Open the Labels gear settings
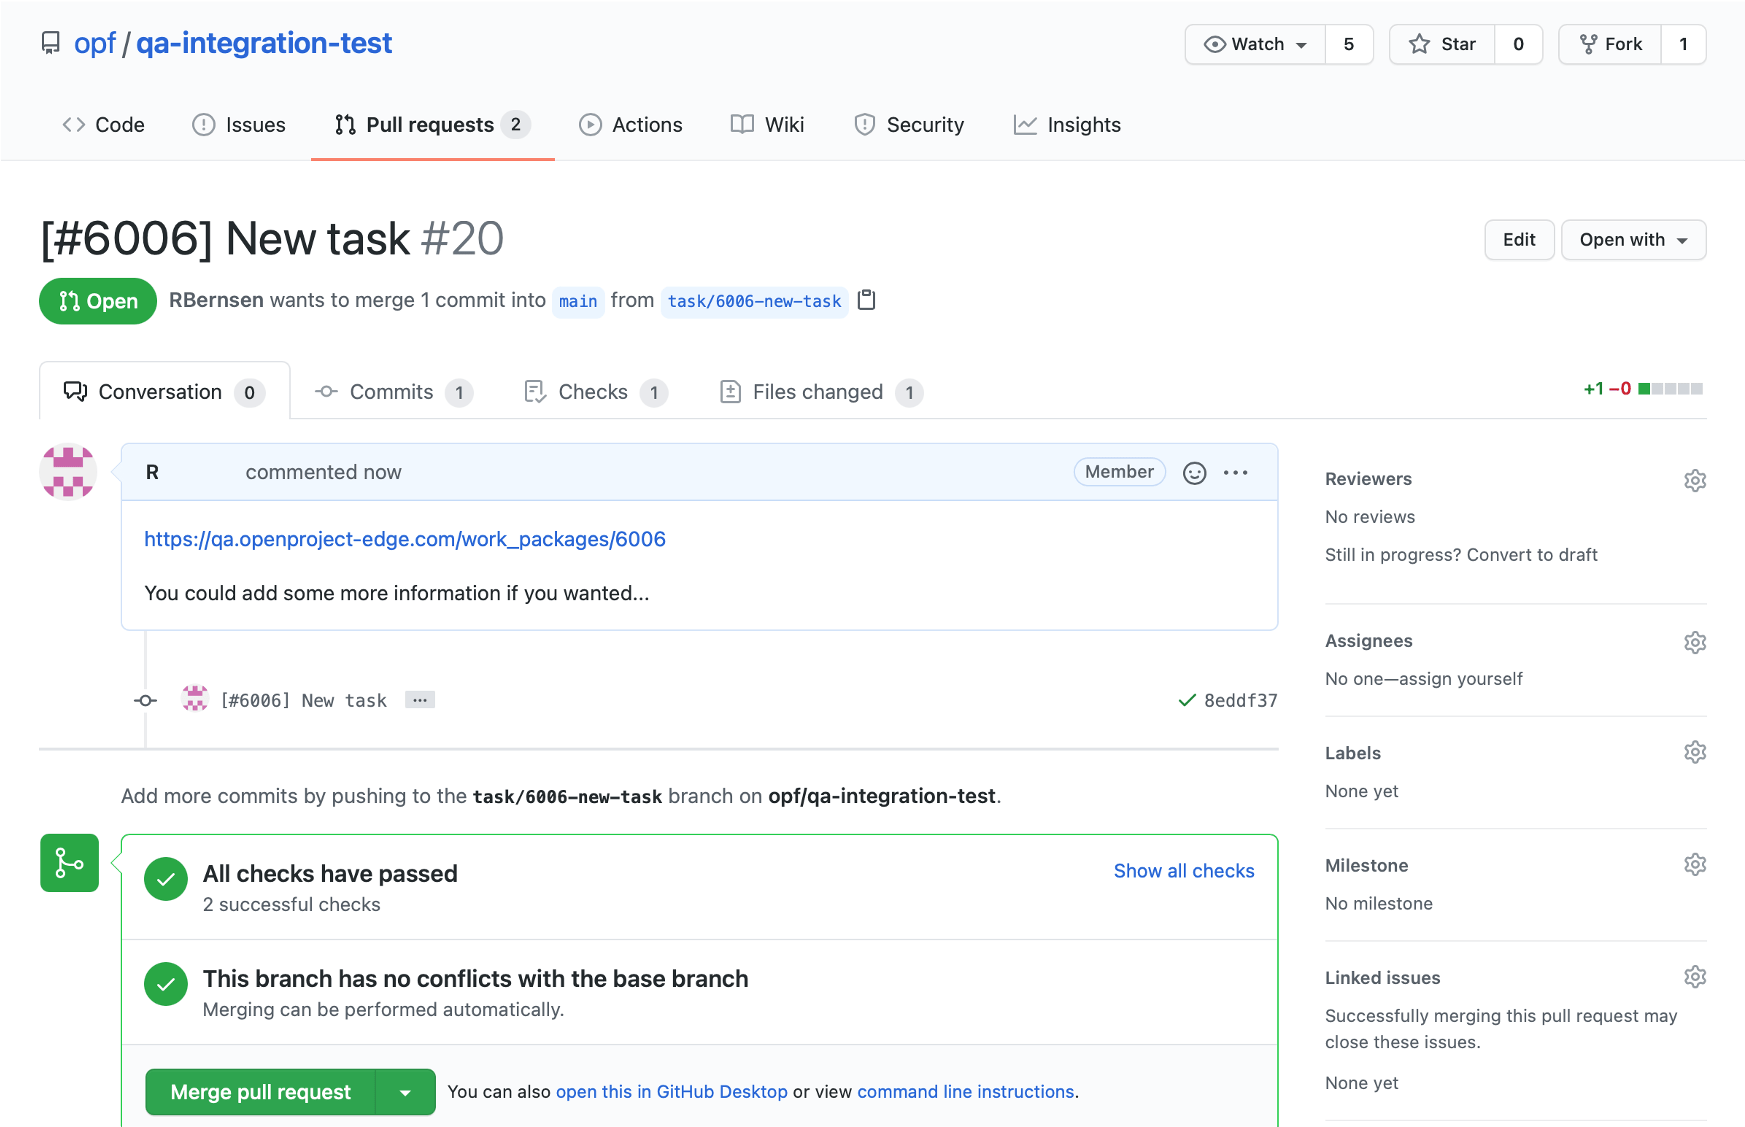 pos(1694,752)
